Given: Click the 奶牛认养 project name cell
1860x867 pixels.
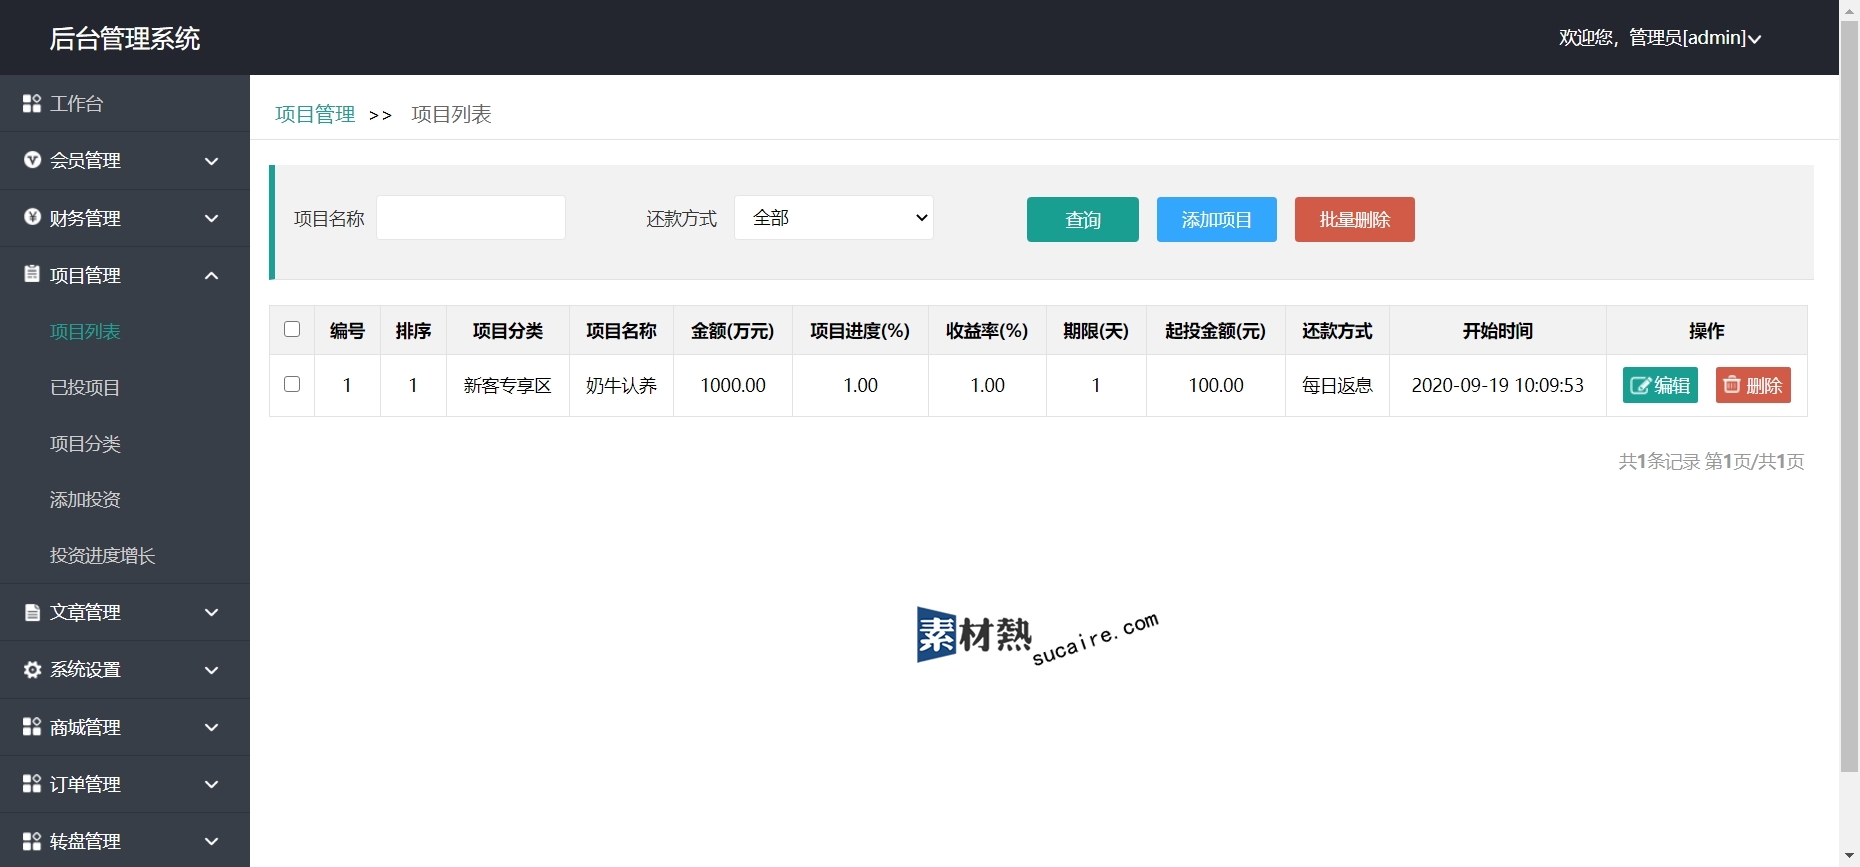Looking at the screenshot, I should click(x=621, y=385).
